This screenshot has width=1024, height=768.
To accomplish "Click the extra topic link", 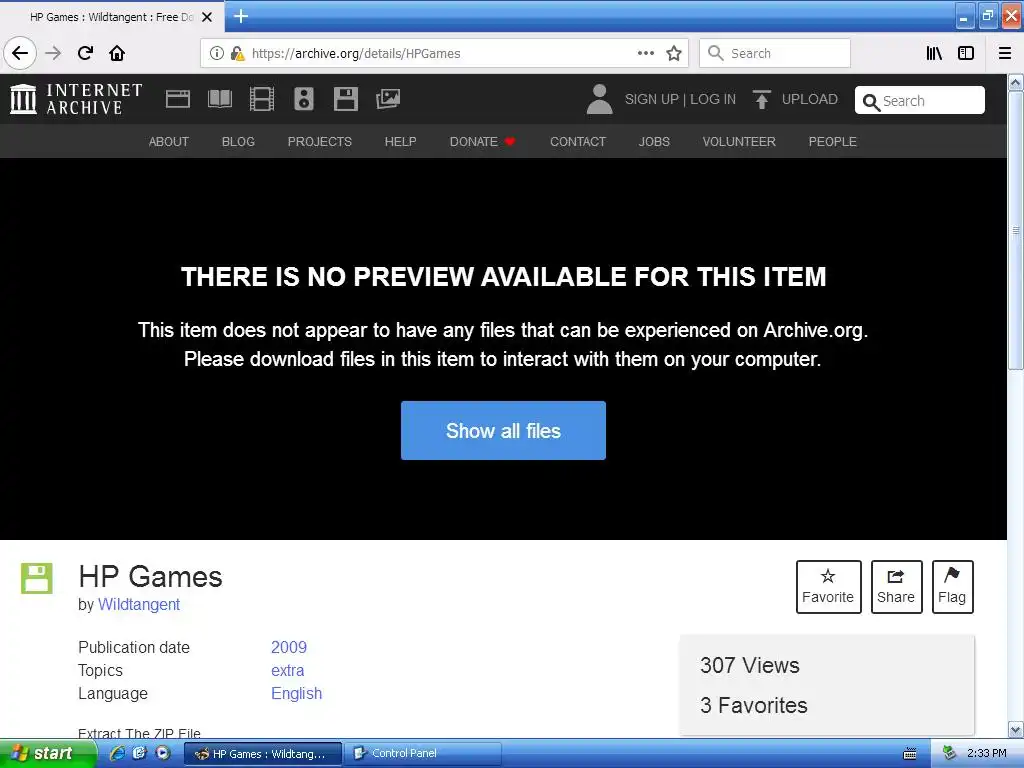I will (287, 671).
